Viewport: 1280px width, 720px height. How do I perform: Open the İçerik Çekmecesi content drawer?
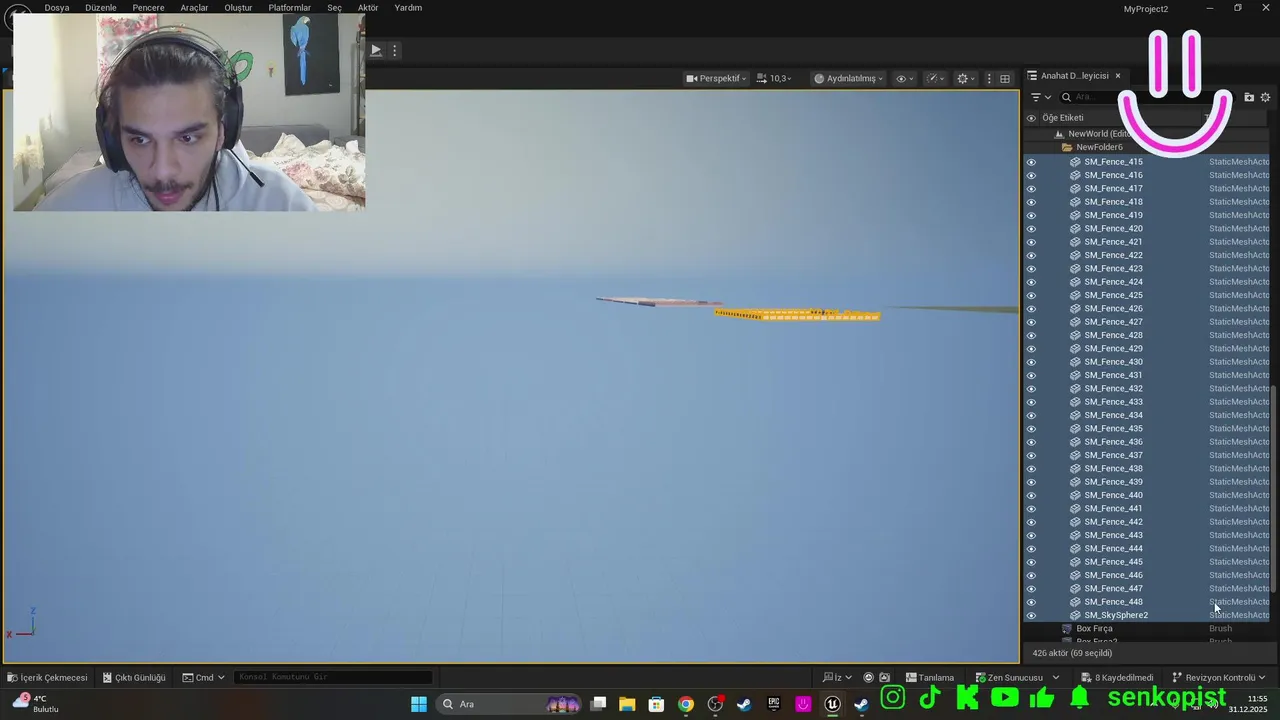[47, 677]
